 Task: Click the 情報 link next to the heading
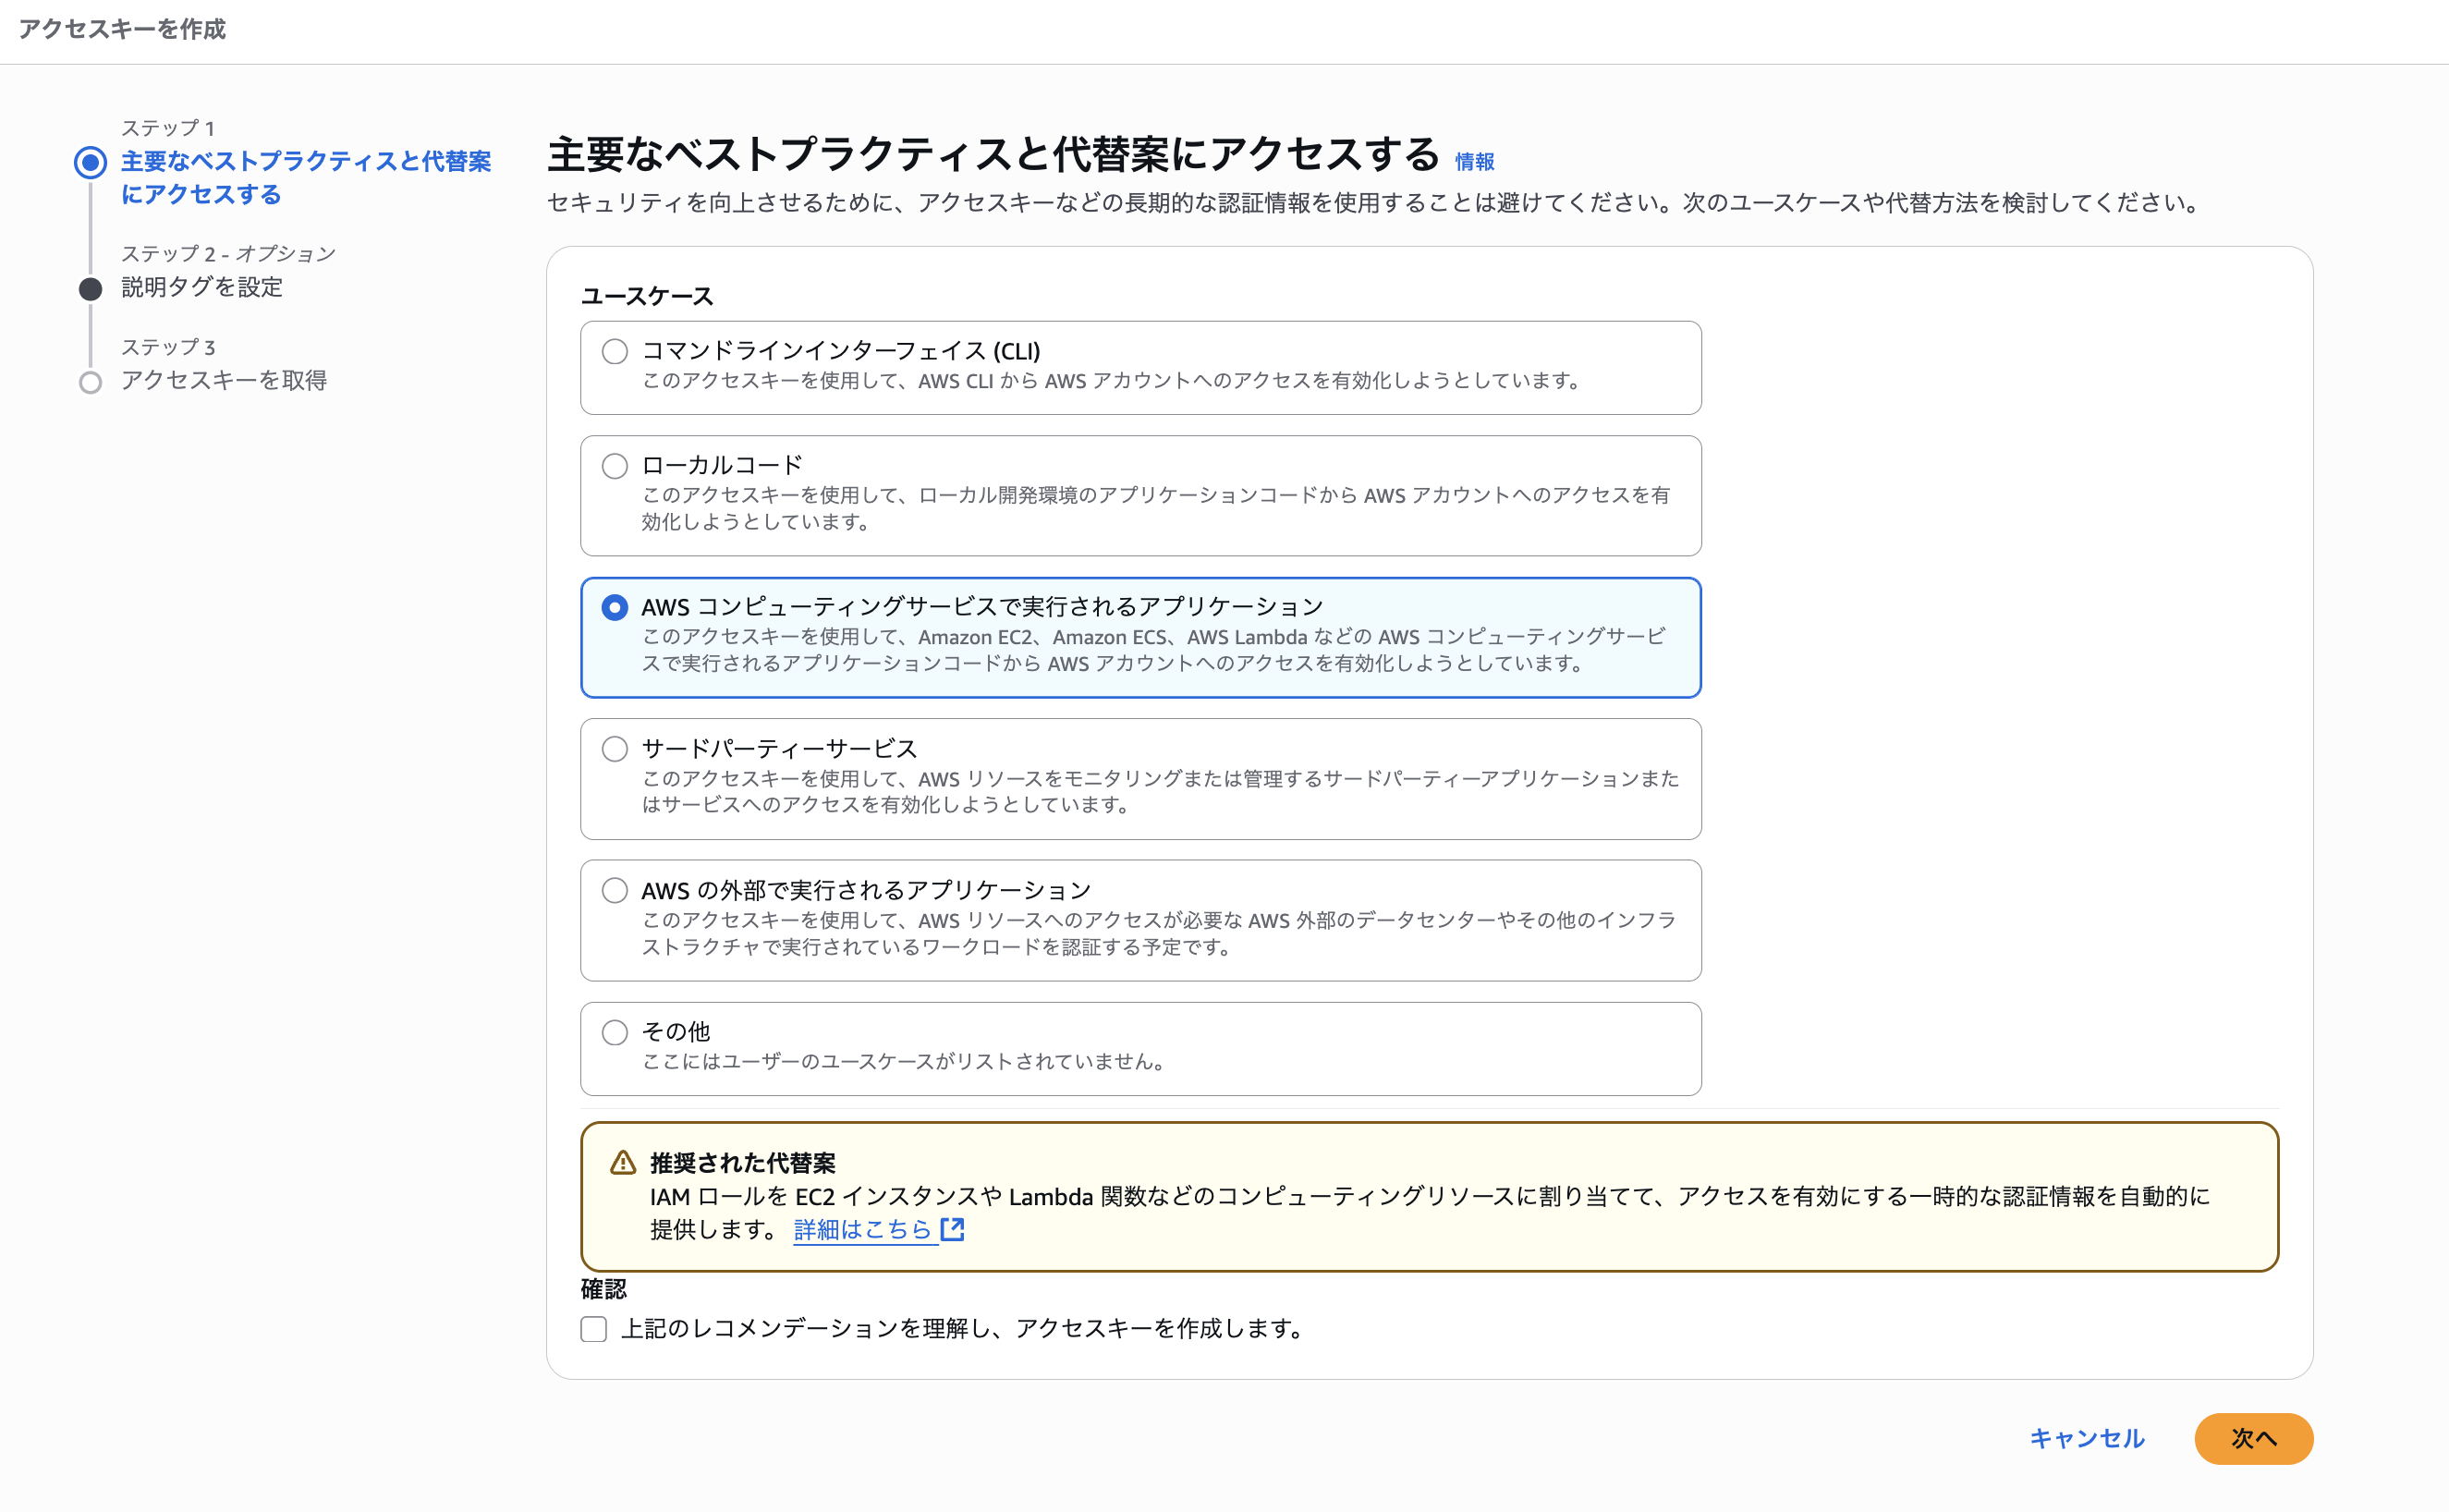pyautogui.click(x=1474, y=162)
